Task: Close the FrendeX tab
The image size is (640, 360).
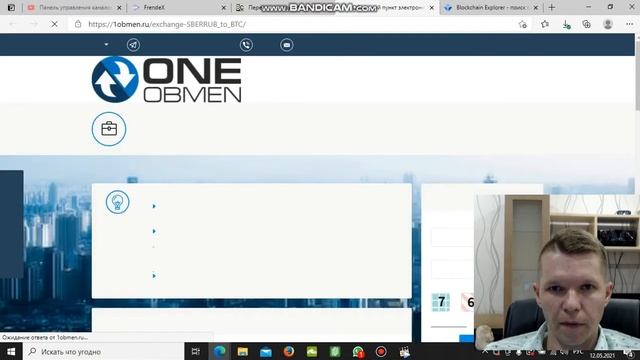Action: 224,8
